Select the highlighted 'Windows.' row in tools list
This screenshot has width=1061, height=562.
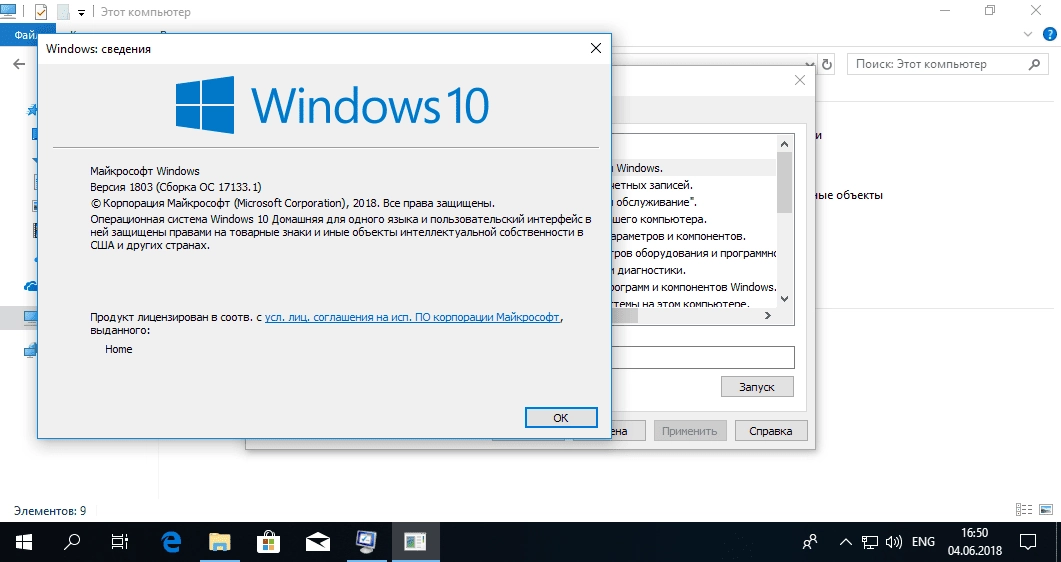click(694, 168)
